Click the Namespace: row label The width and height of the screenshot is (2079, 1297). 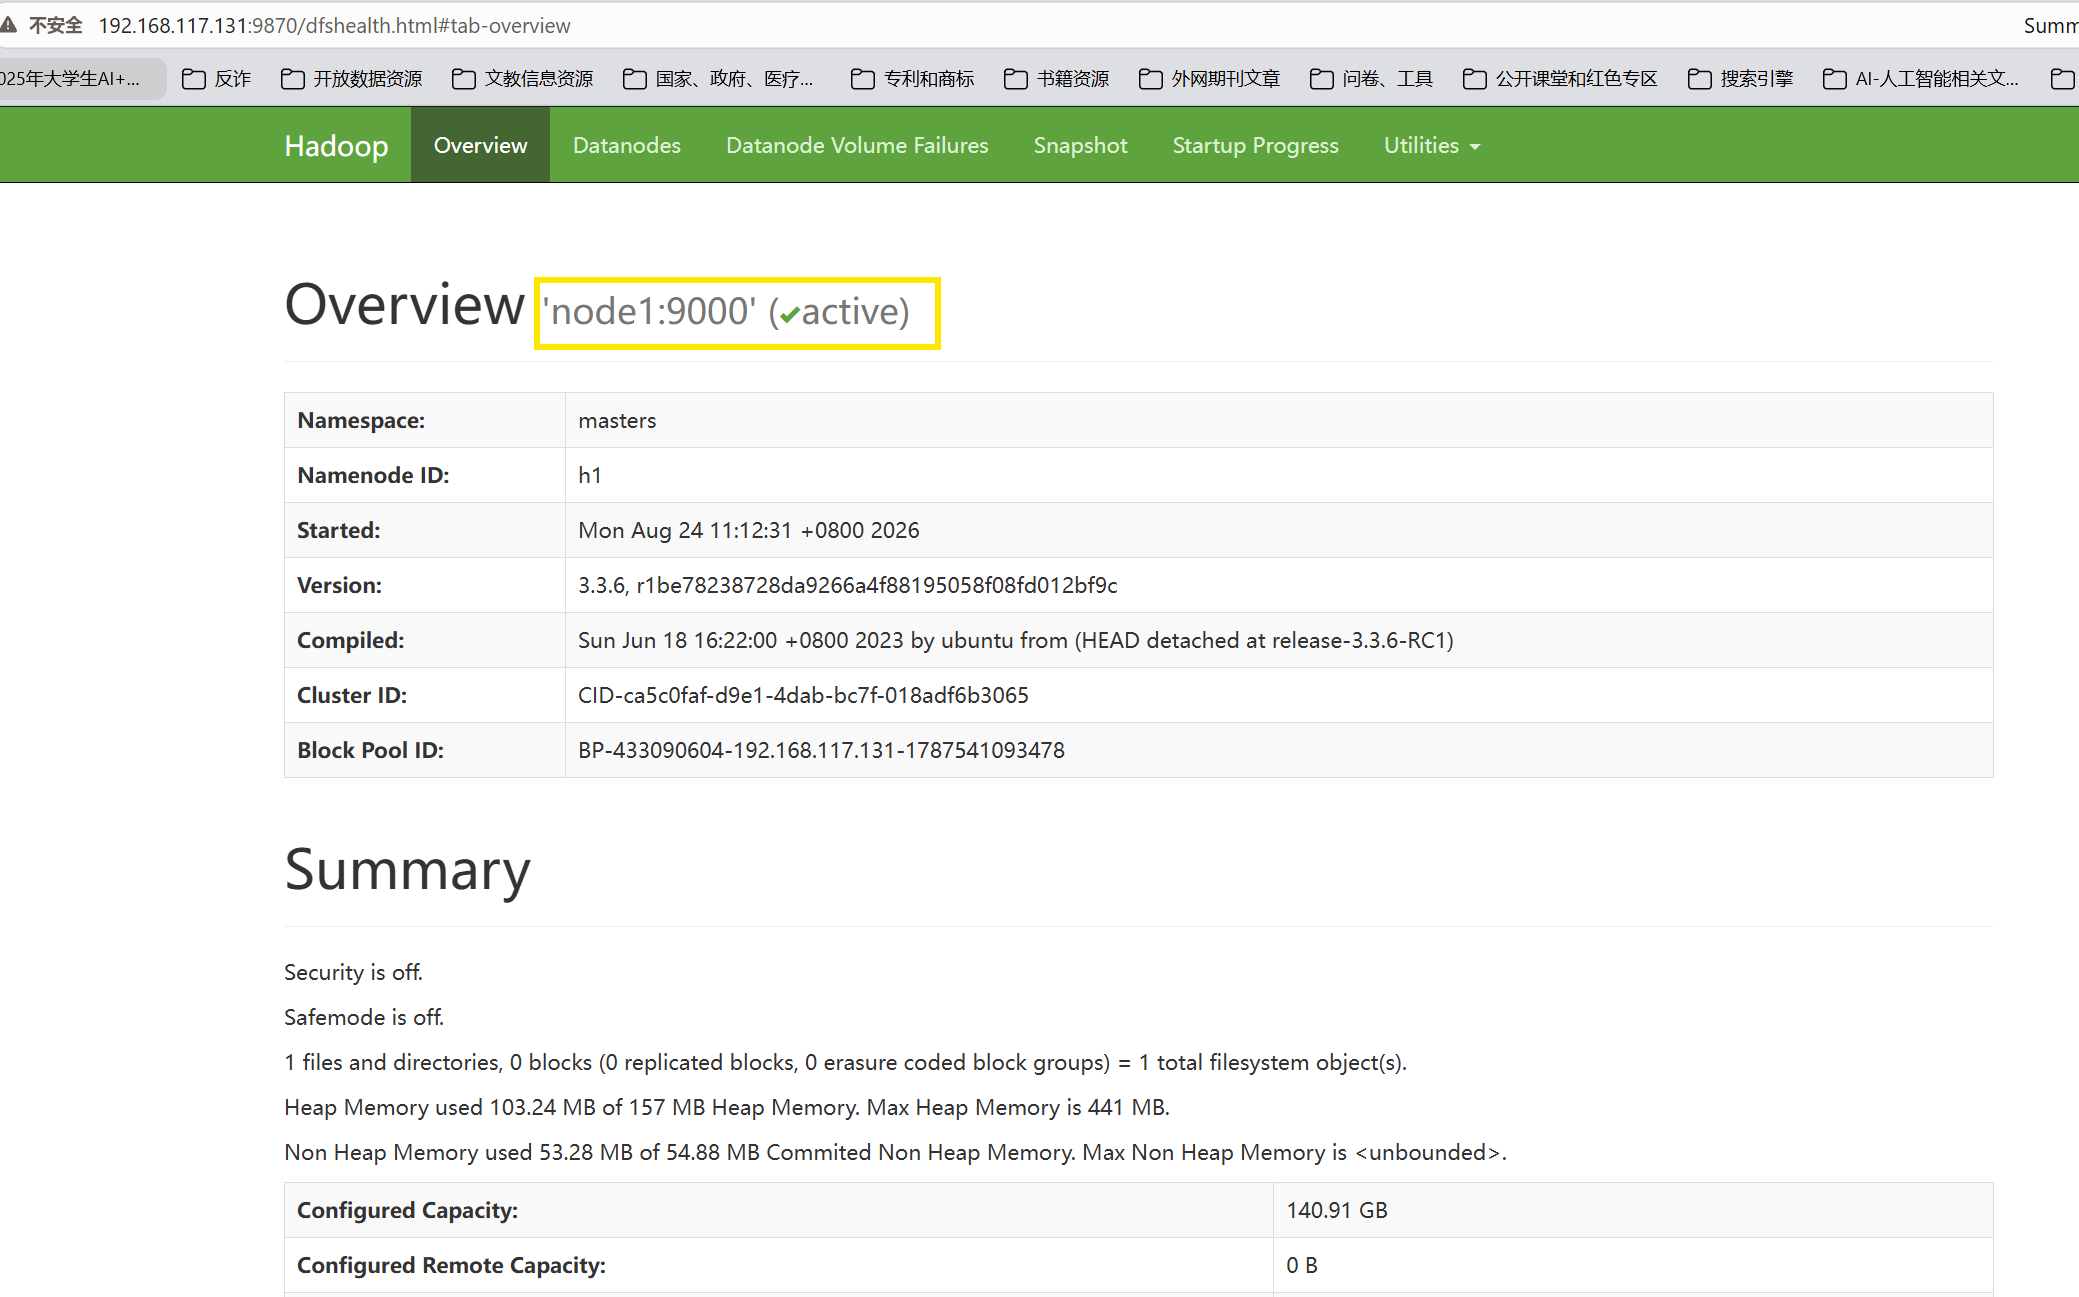pos(361,420)
